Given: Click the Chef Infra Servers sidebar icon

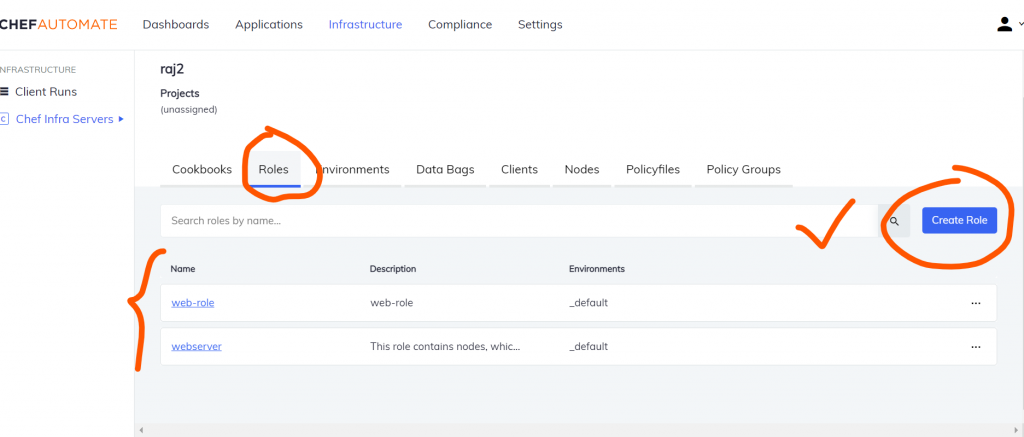Looking at the screenshot, I should 4,119.
